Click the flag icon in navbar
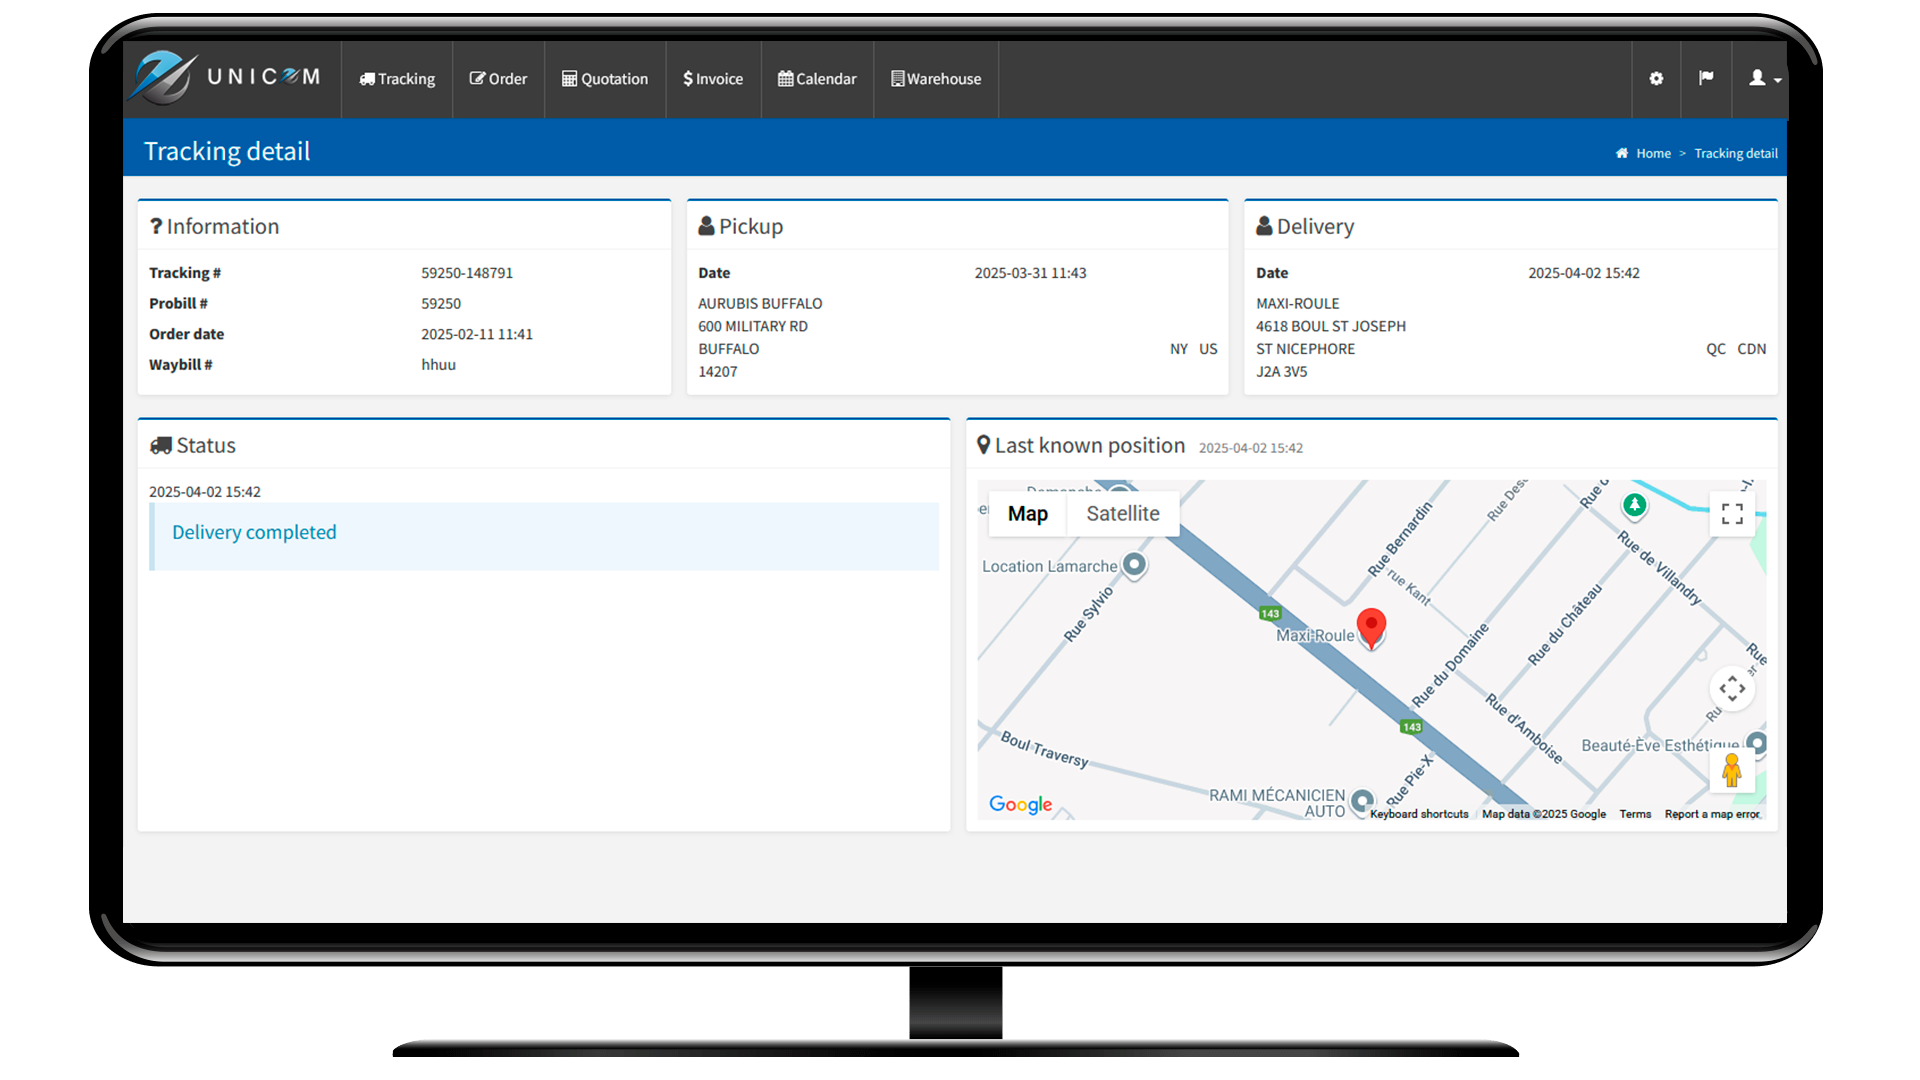This screenshot has height=1080, width=1920. click(x=1706, y=78)
